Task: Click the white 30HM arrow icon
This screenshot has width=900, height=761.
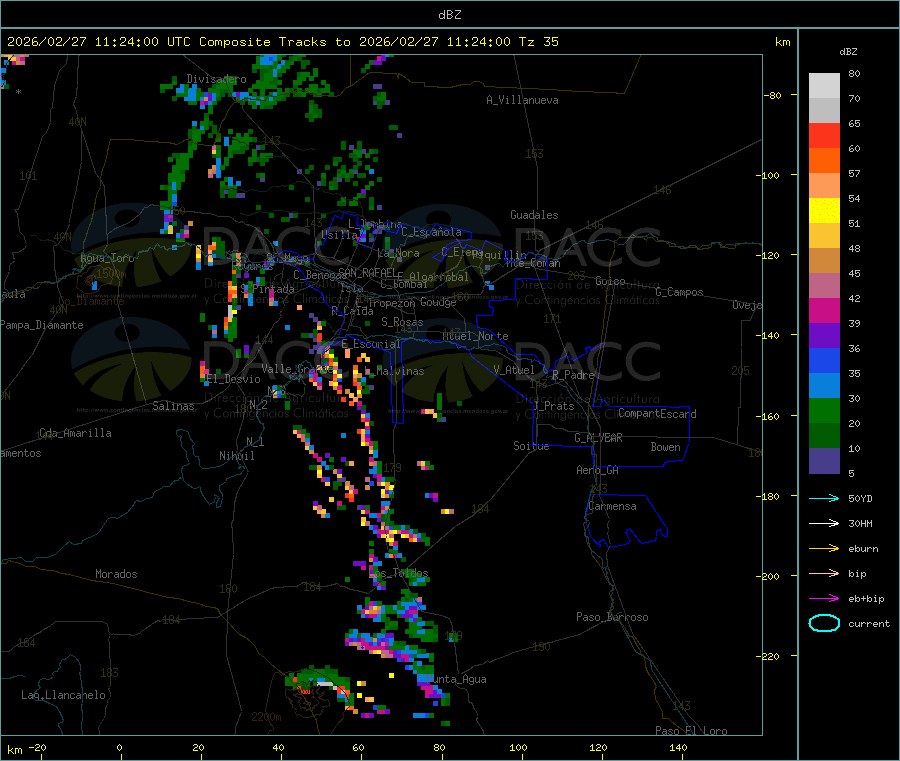Action: point(824,523)
